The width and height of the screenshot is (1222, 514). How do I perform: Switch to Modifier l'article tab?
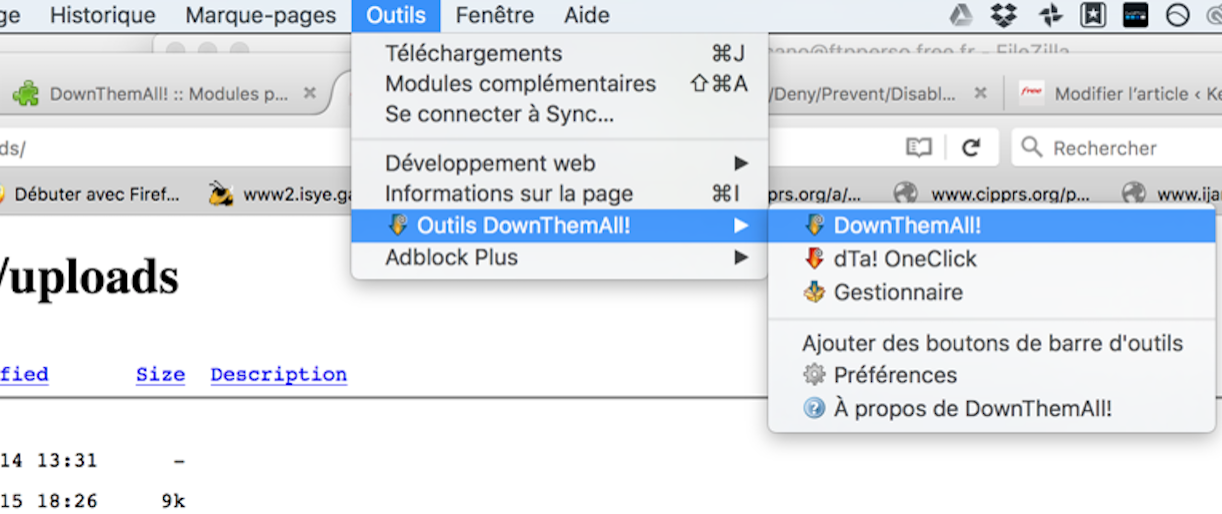1118,94
